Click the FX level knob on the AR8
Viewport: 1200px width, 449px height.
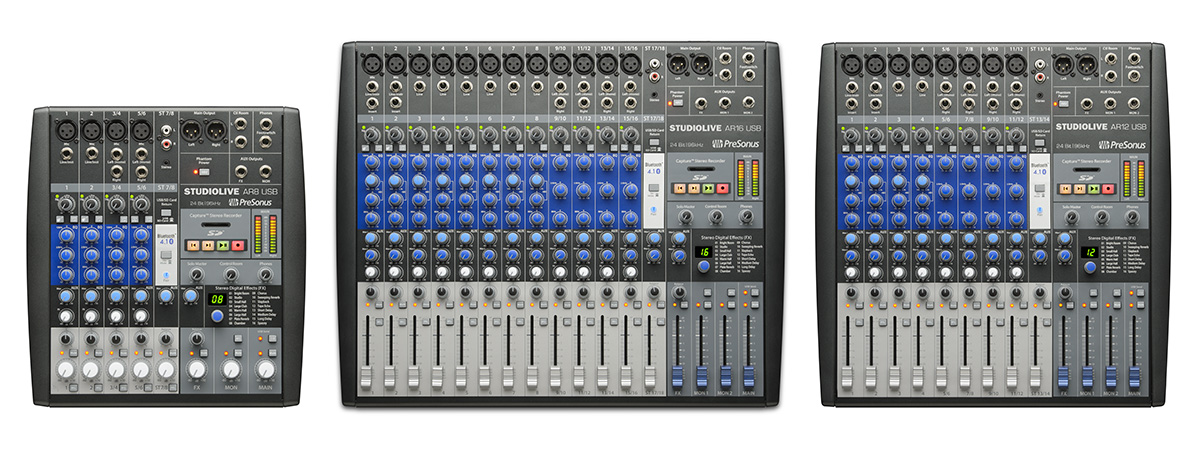(196, 369)
